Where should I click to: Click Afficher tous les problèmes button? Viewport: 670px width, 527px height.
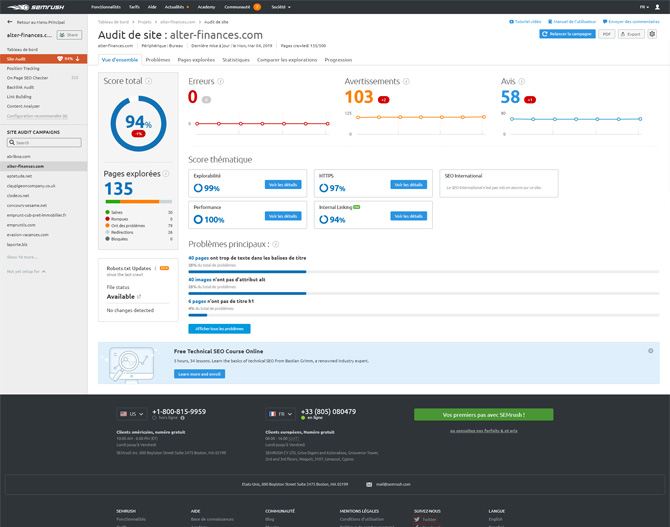219,329
